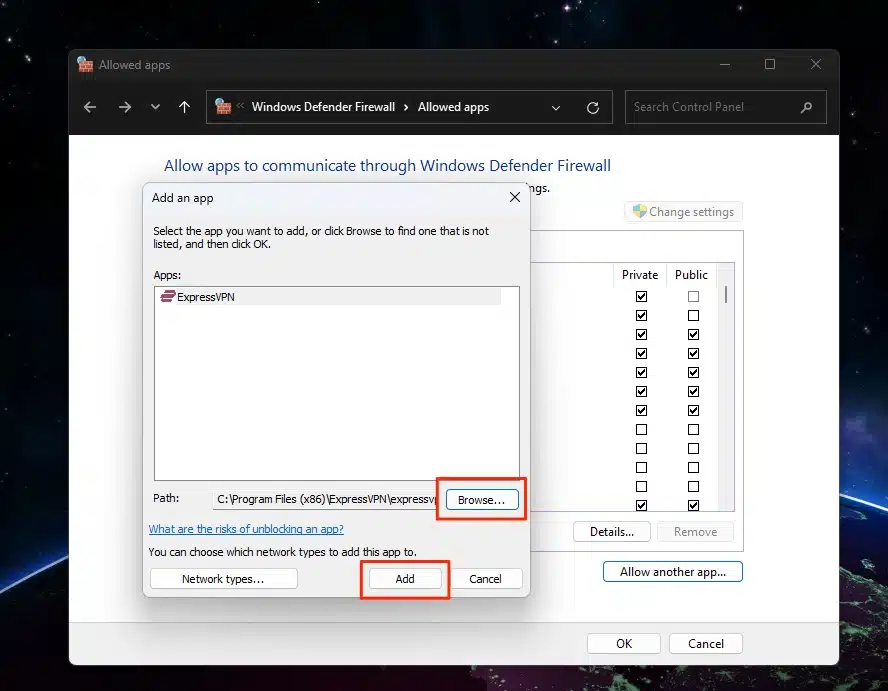Click the ExpressVPN app icon

pos(167,296)
